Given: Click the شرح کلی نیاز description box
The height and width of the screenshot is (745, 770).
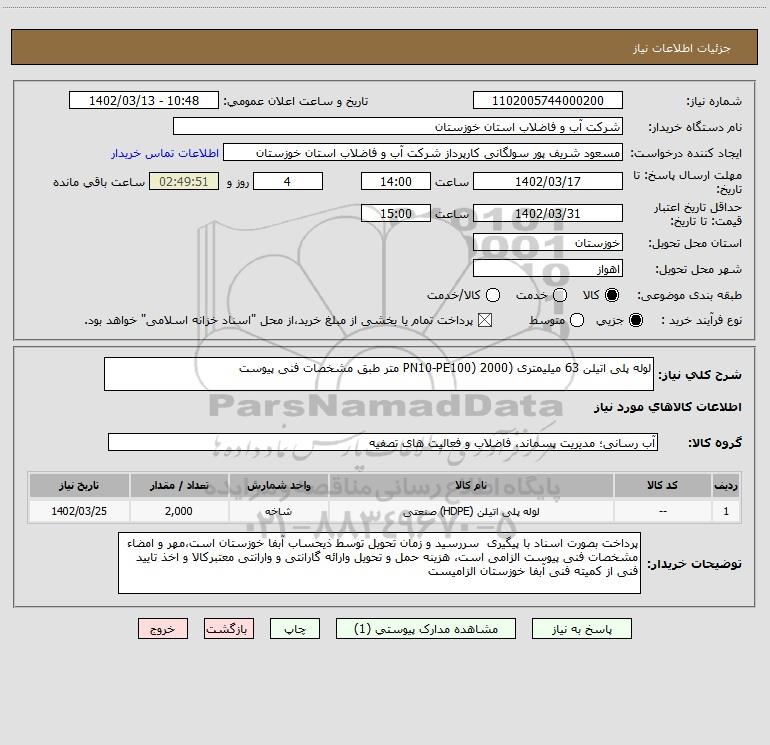Looking at the screenshot, I should (379, 374).
